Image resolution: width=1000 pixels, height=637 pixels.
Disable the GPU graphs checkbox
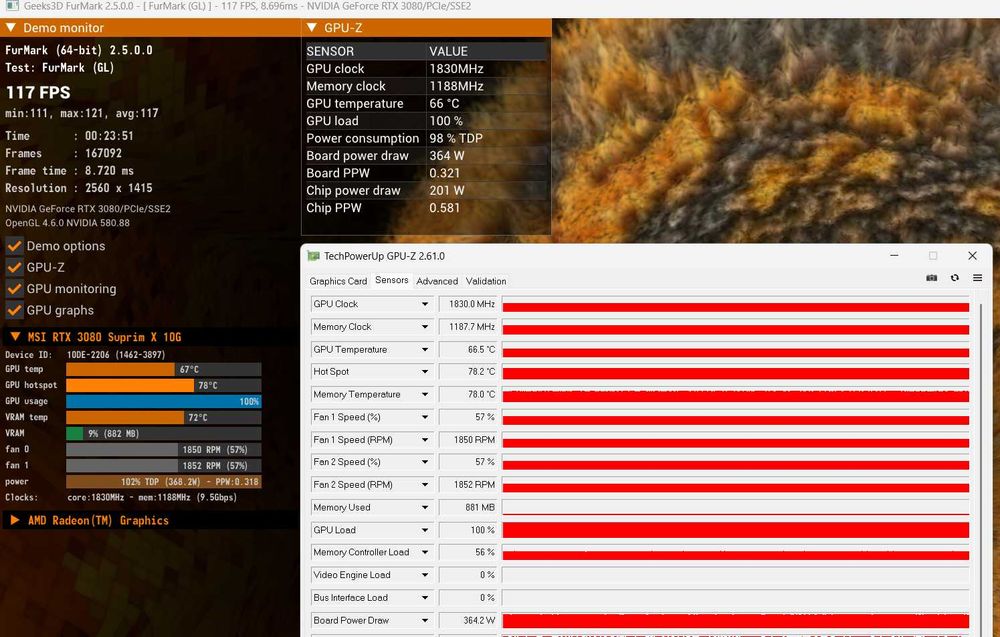tap(14, 311)
